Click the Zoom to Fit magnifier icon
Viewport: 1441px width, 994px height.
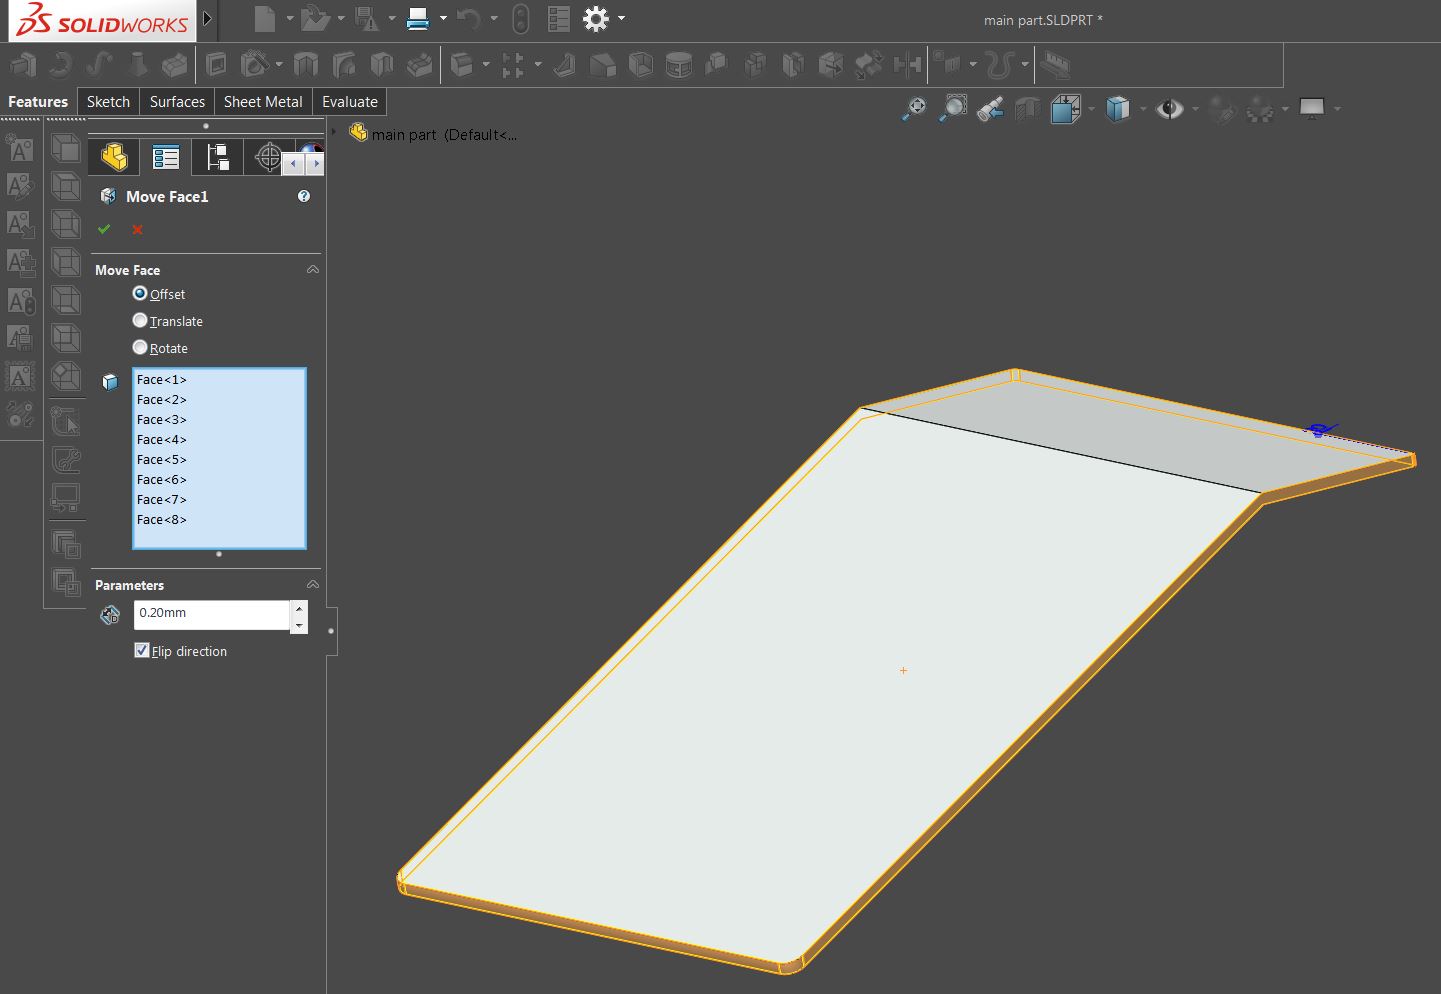pos(914,108)
